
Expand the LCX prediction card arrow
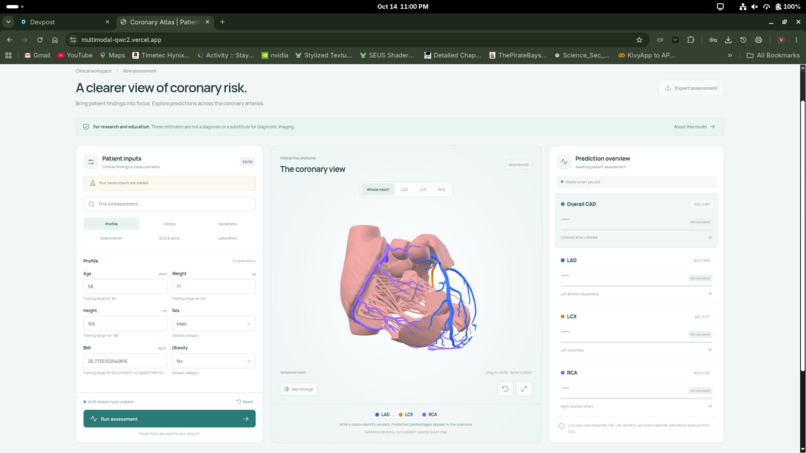coord(709,350)
